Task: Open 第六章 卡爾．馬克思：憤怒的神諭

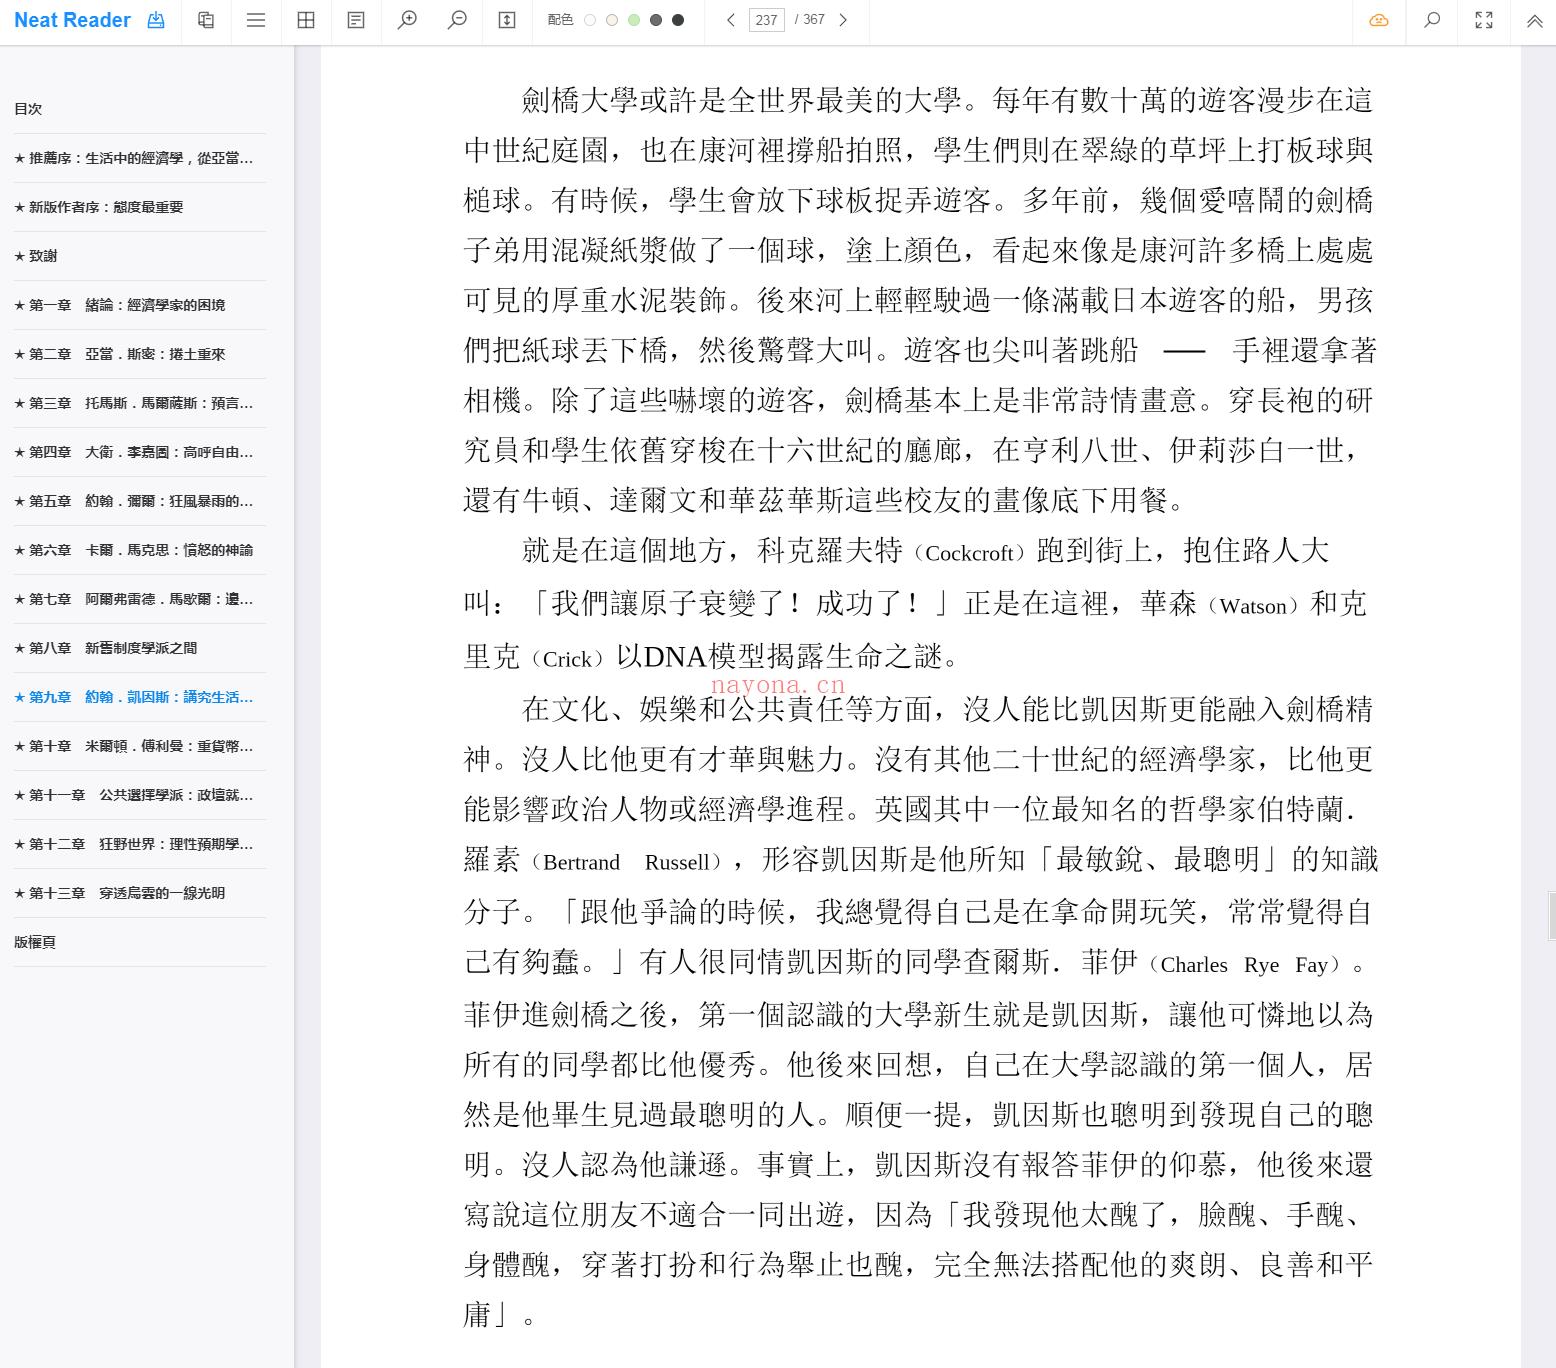Action: (x=140, y=550)
